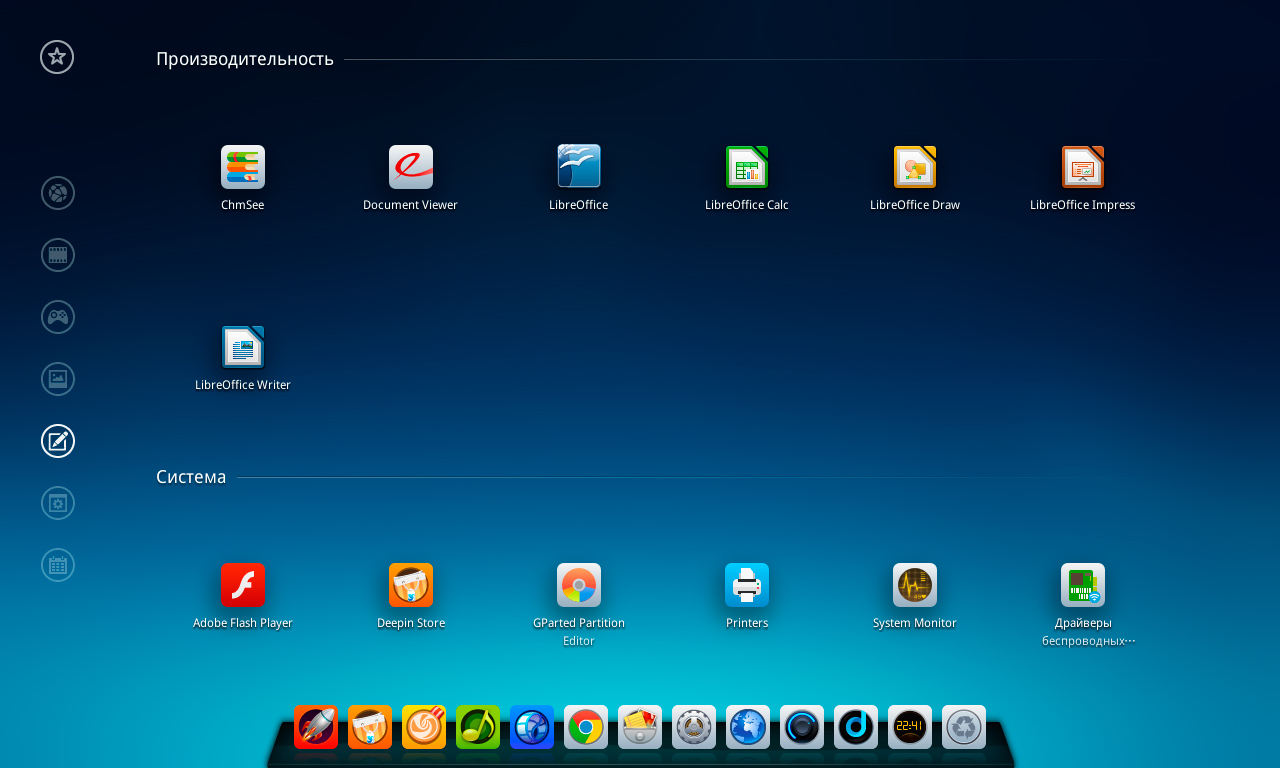This screenshot has height=768, width=1280.
Task: Select the picture graphics category icon
Action: [x=58, y=379]
